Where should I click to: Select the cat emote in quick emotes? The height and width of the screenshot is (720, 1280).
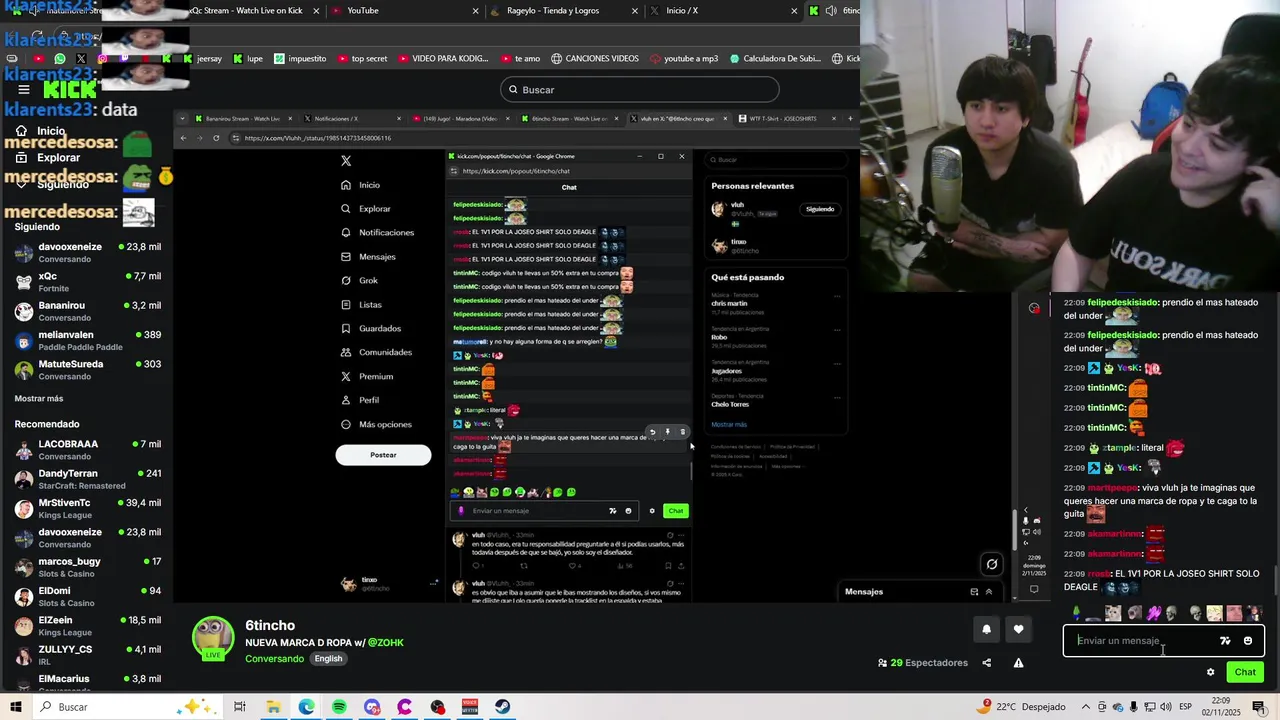(1113, 613)
